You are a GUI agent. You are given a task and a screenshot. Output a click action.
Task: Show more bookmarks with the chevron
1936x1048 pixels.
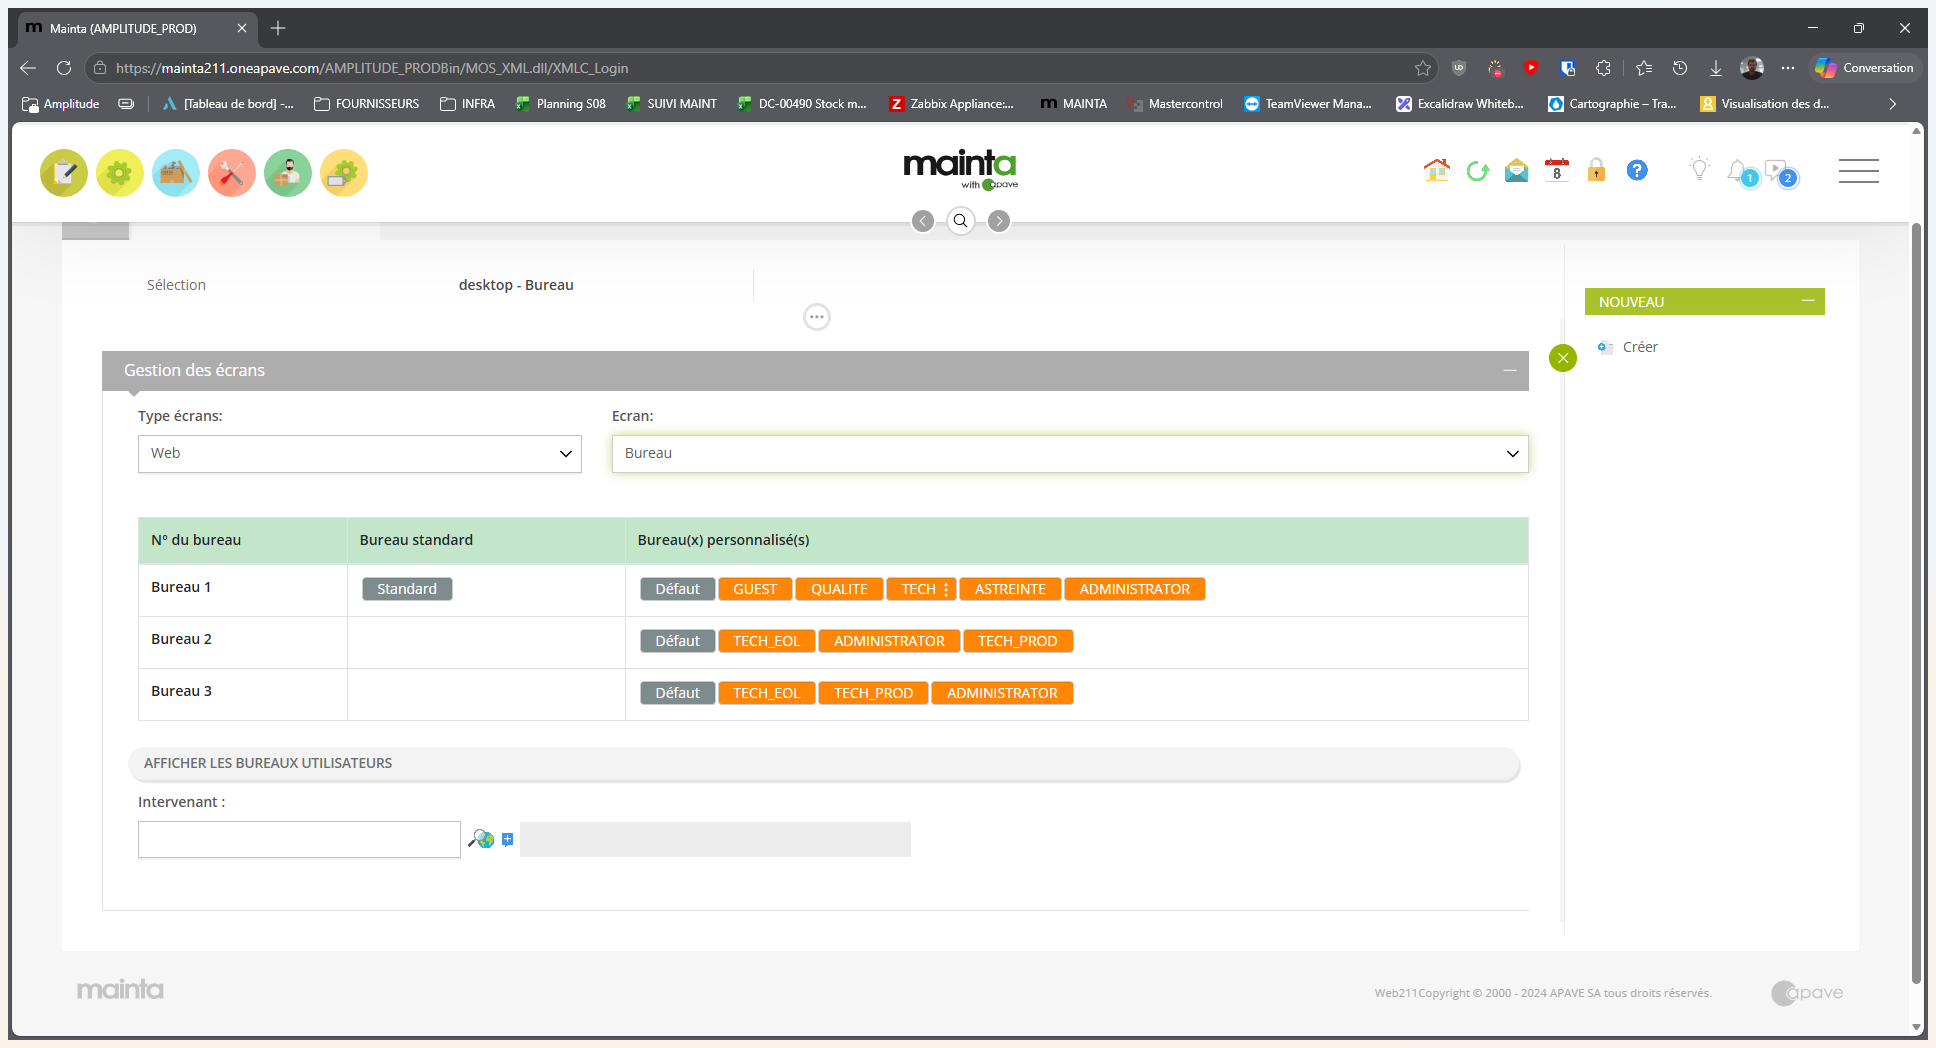(x=1892, y=104)
